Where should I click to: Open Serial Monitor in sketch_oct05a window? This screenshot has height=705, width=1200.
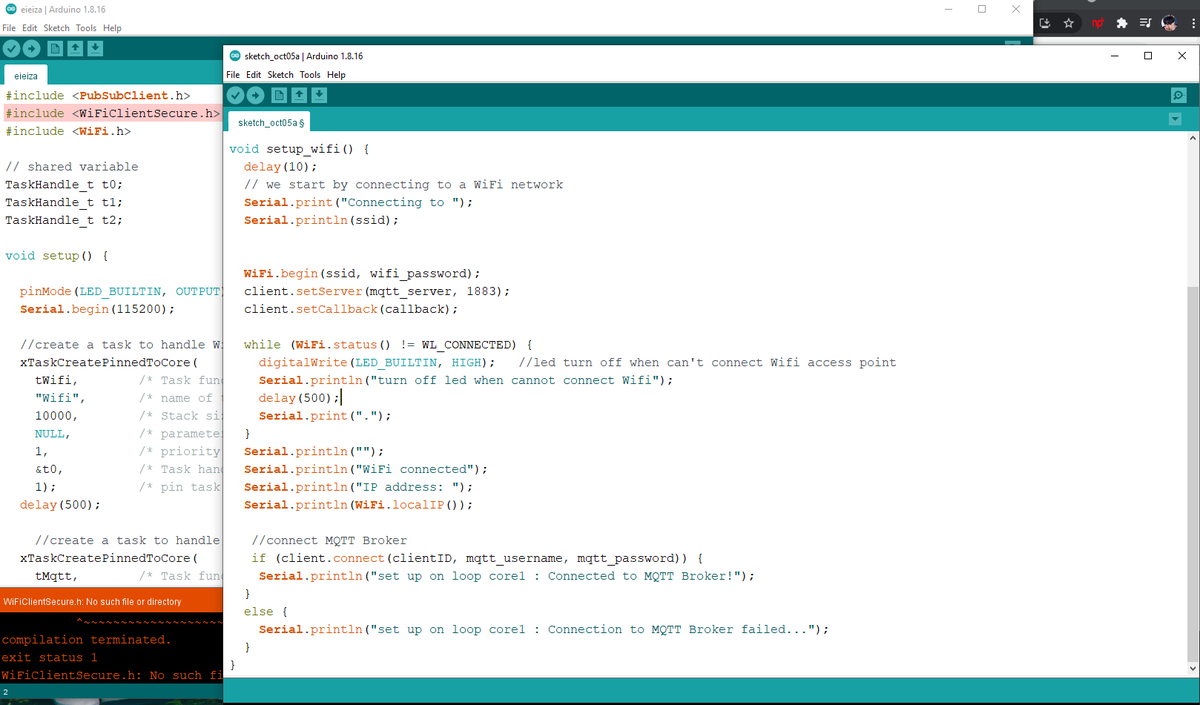click(1178, 95)
